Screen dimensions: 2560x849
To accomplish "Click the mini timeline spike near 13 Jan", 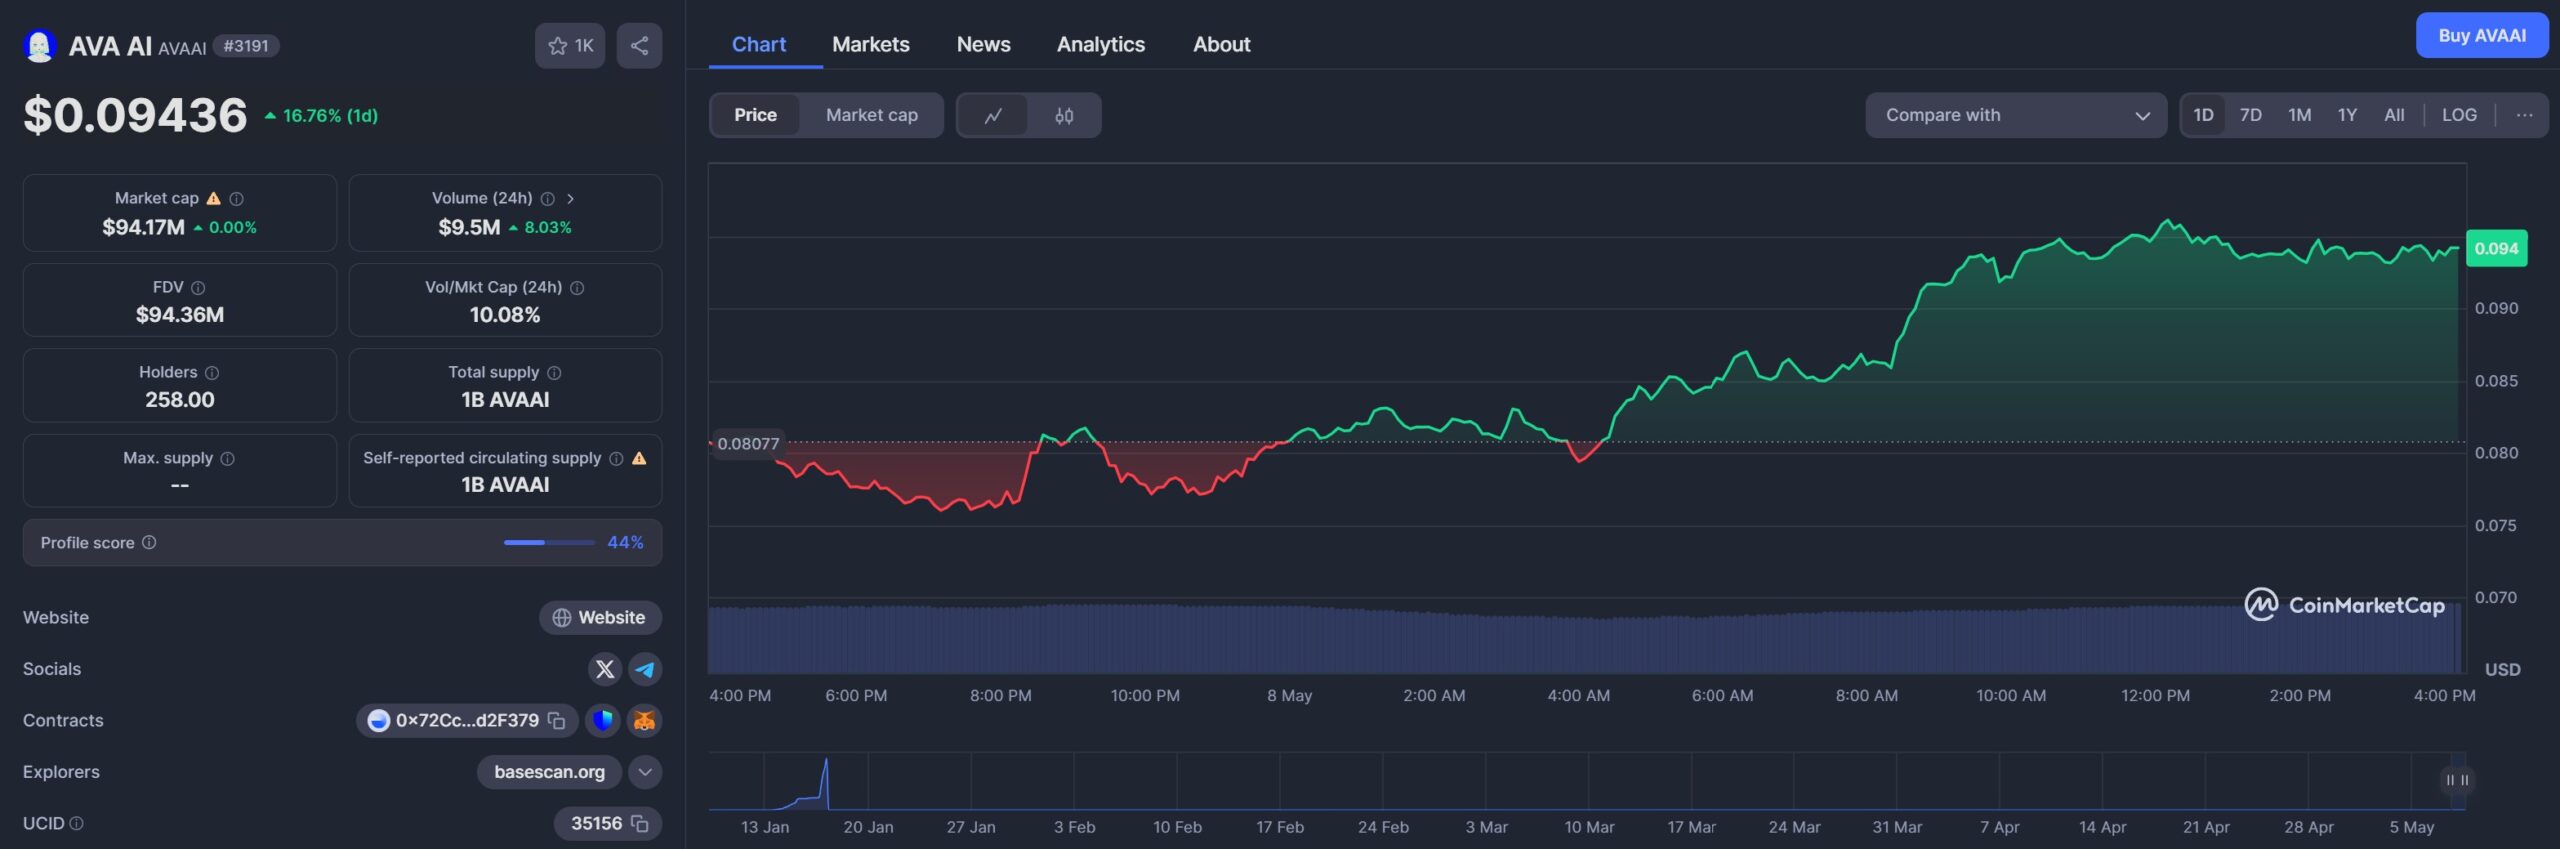I will (825, 783).
